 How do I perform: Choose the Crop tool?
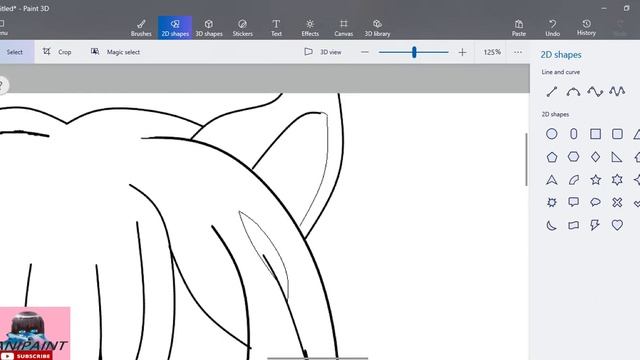point(57,52)
